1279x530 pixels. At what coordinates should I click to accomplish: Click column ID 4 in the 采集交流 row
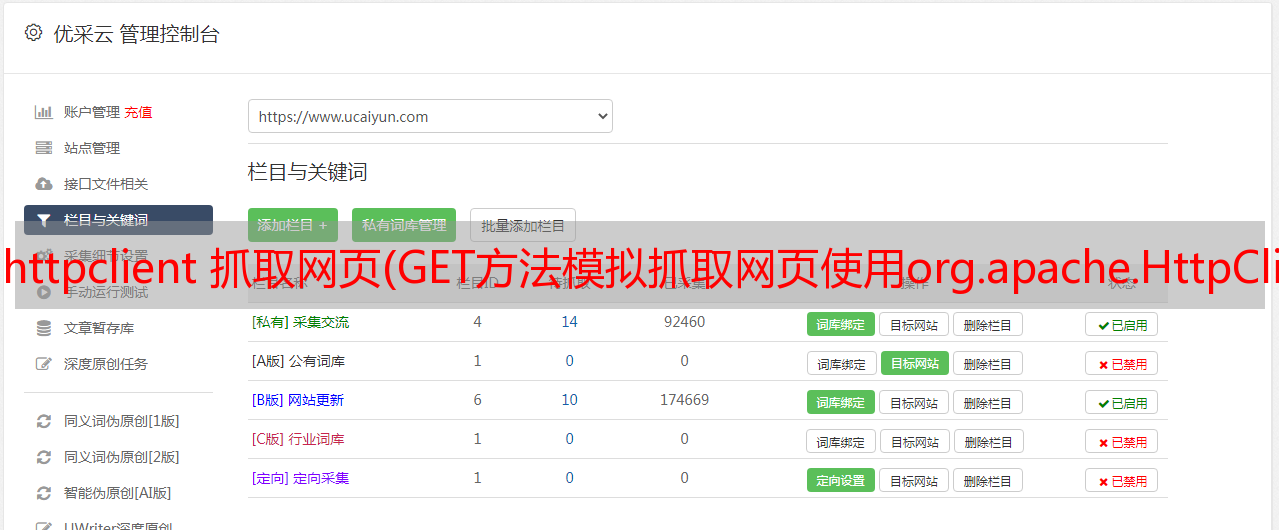tap(477, 322)
